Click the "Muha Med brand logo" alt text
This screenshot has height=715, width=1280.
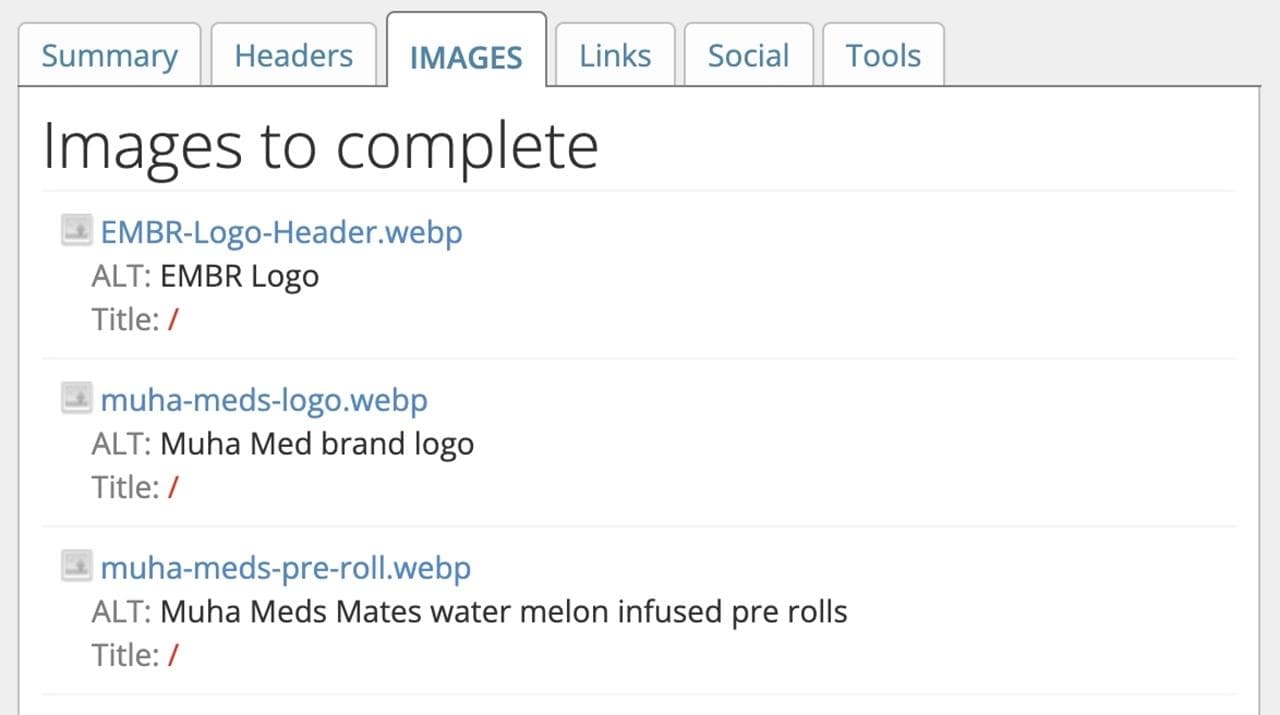click(317, 444)
